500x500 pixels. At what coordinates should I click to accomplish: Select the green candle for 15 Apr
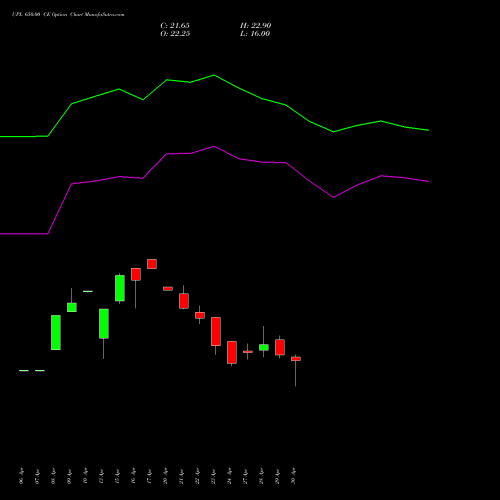click(x=120, y=288)
